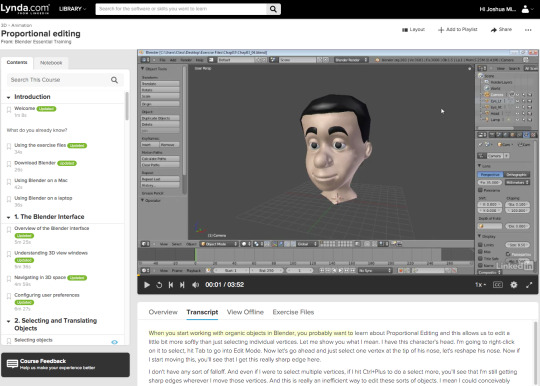
Task: Skip to the next video
Action: 182,285
